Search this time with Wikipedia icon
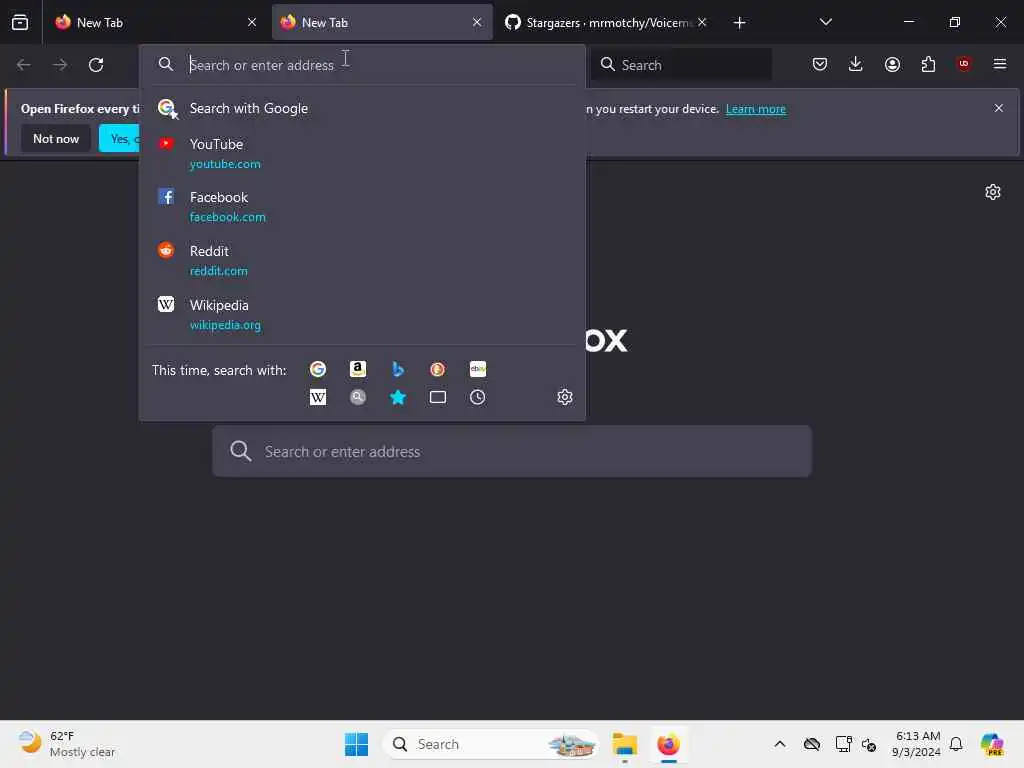 (318, 397)
